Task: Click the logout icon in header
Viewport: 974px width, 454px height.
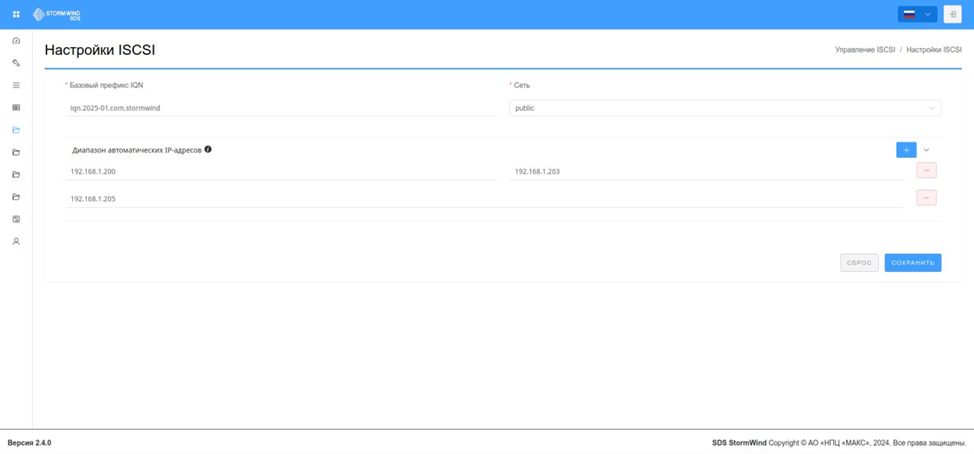Action: [x=952, y=14]
